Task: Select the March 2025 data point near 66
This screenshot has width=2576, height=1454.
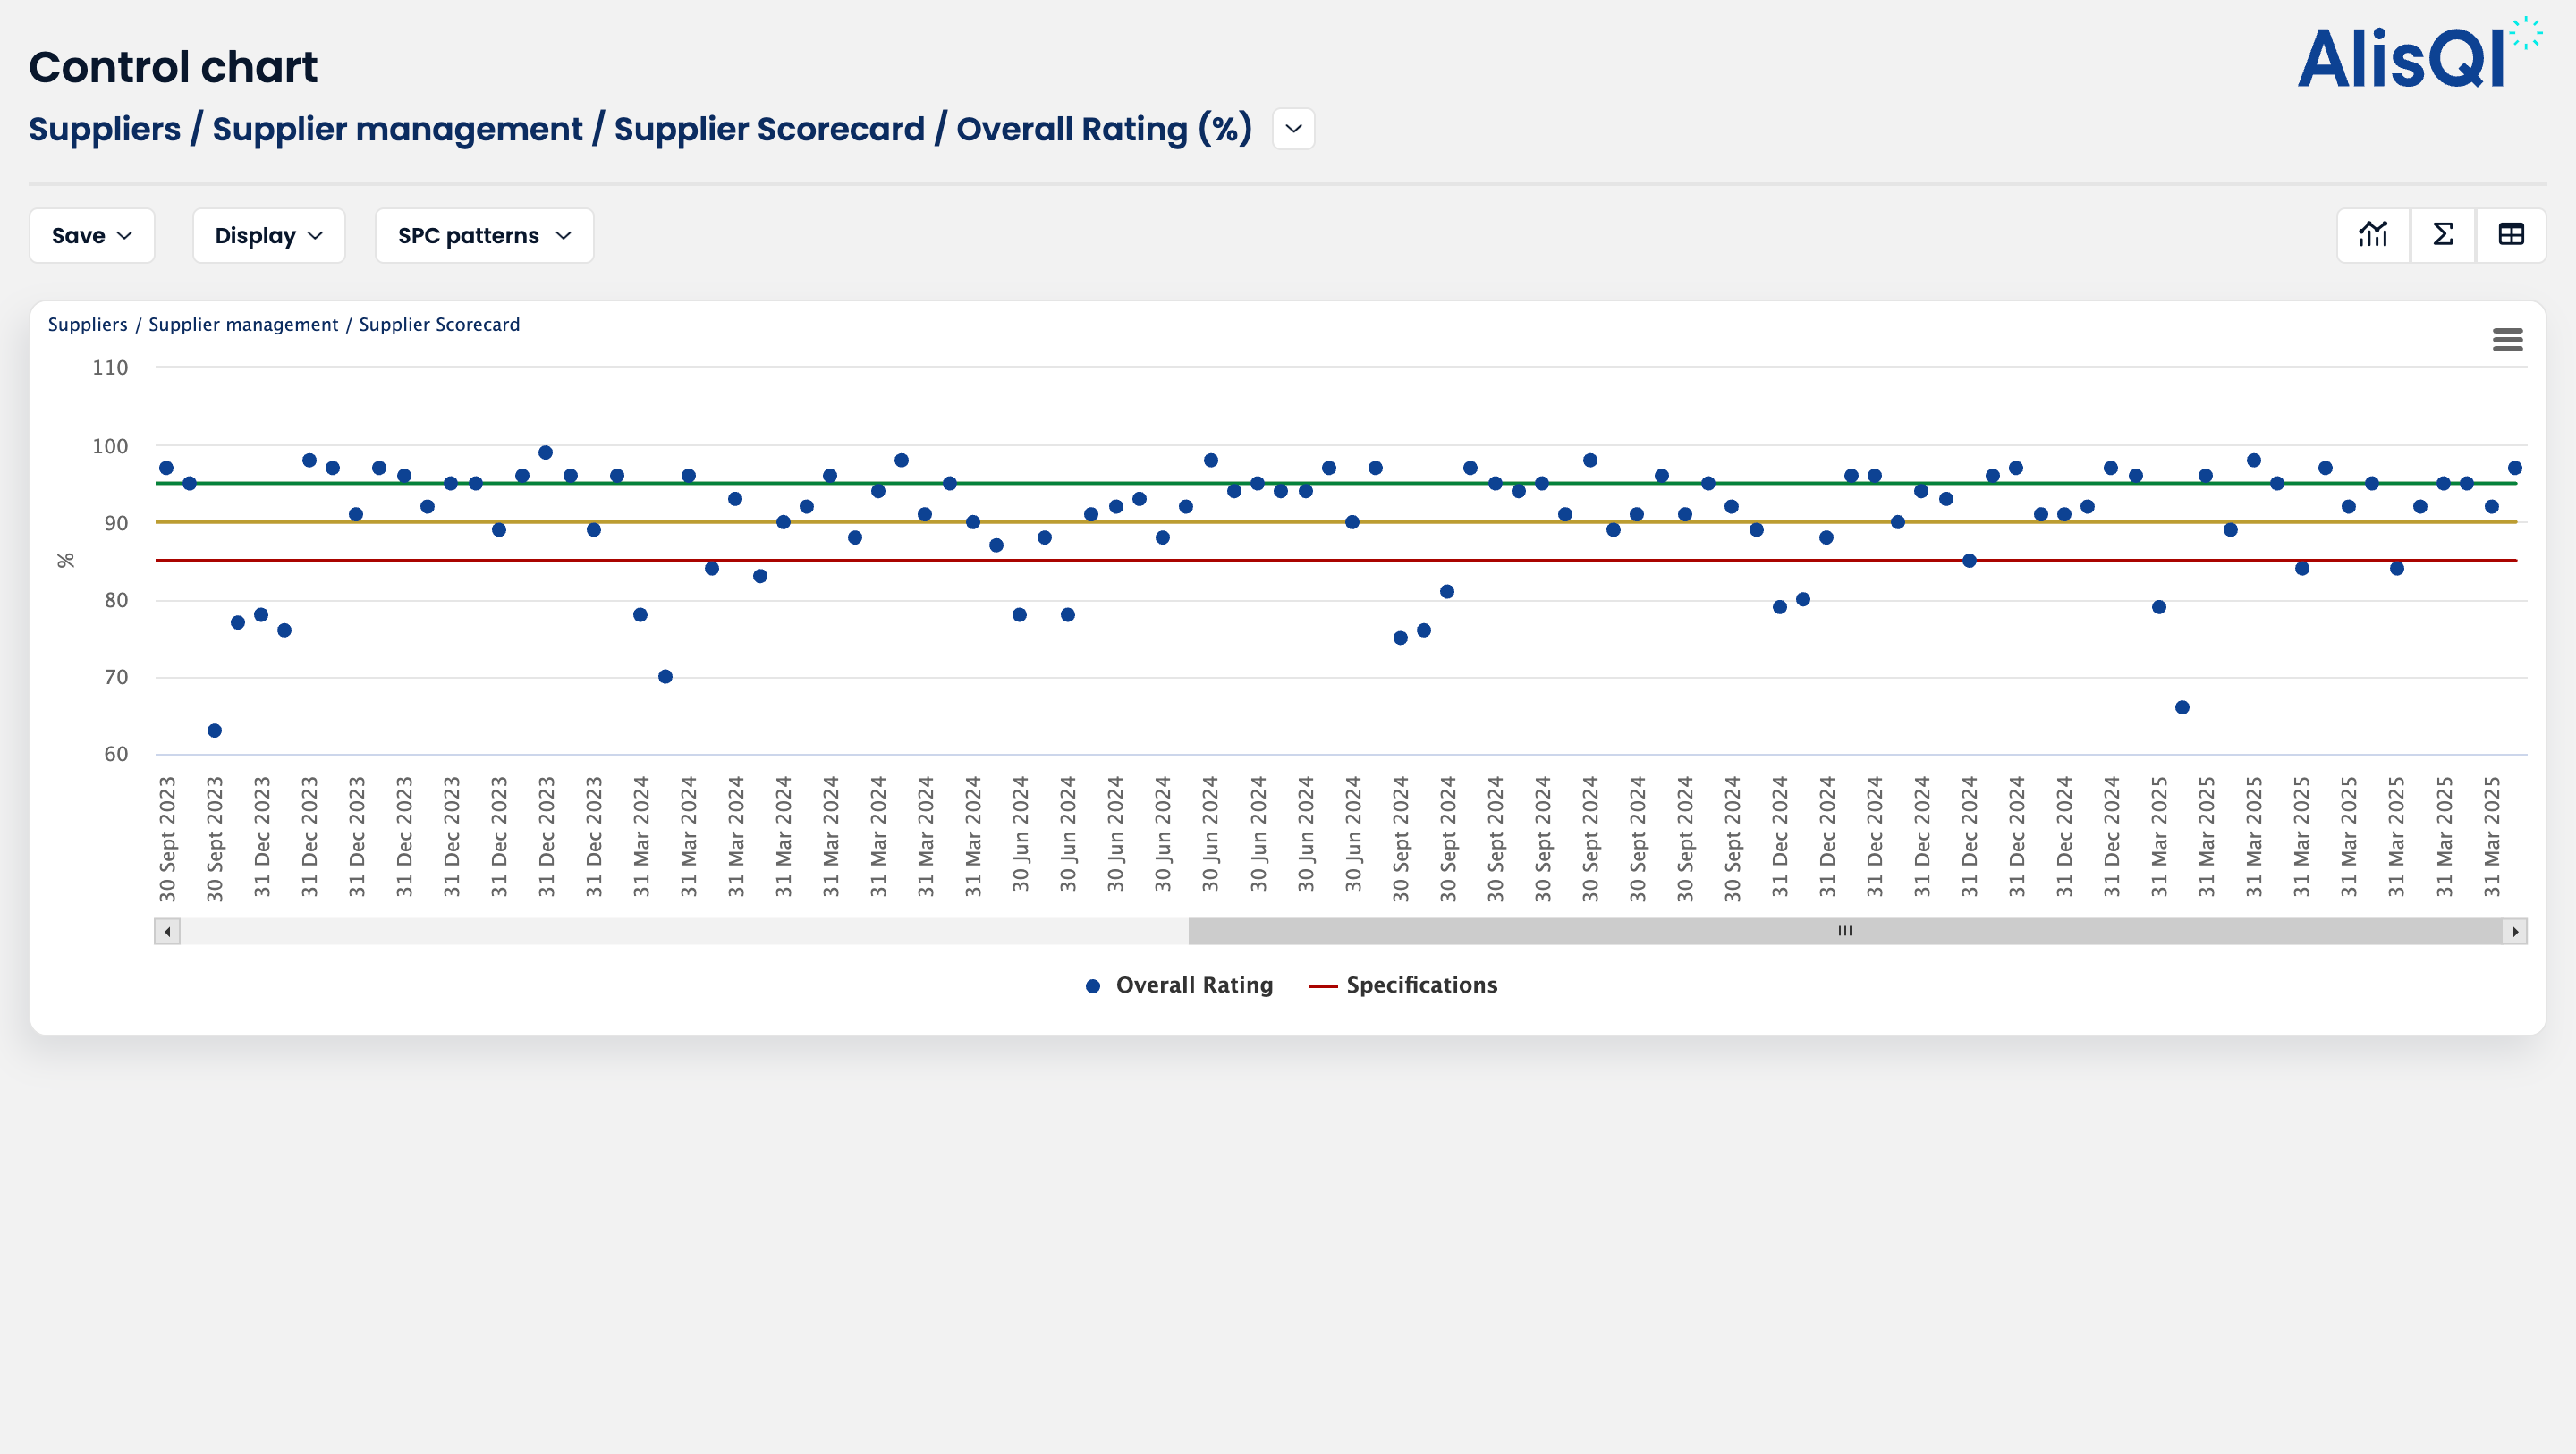Action: point(2182,708)
